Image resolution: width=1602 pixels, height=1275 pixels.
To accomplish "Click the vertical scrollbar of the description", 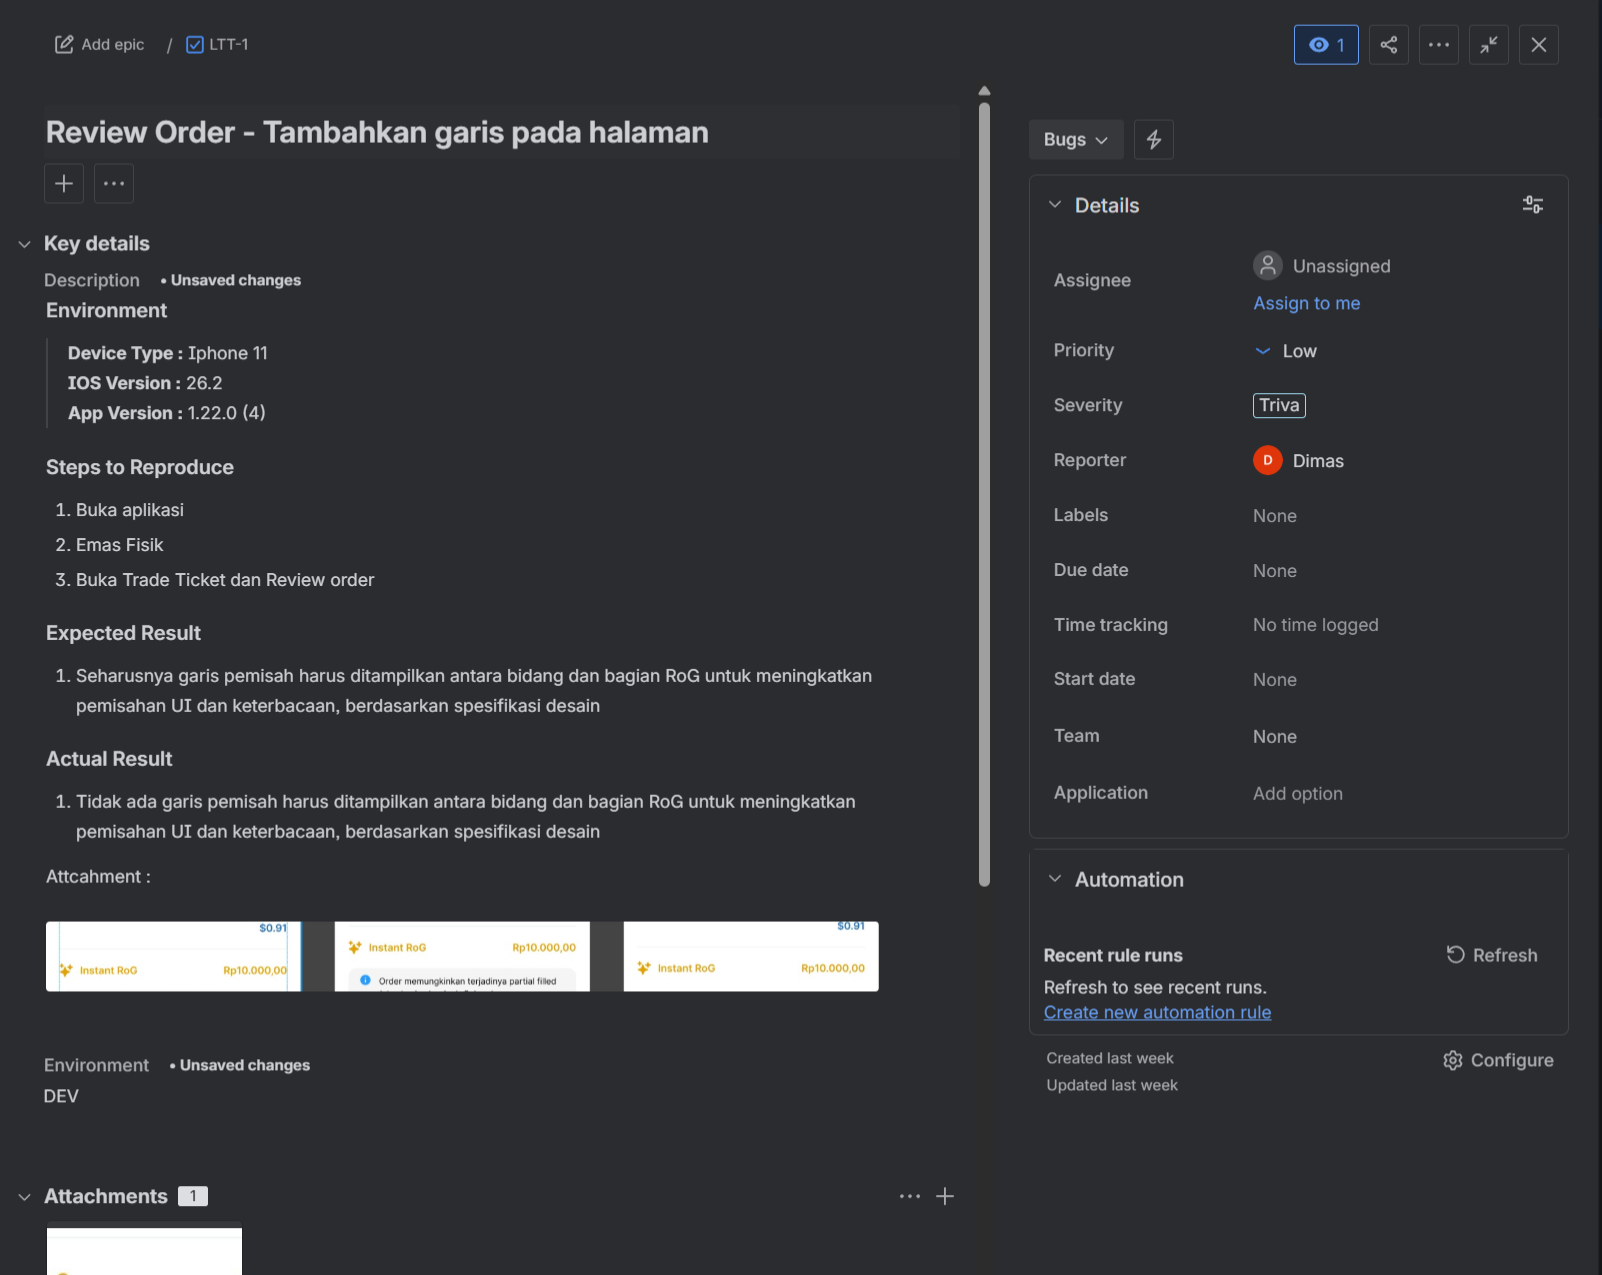I will tap(984, 494).
